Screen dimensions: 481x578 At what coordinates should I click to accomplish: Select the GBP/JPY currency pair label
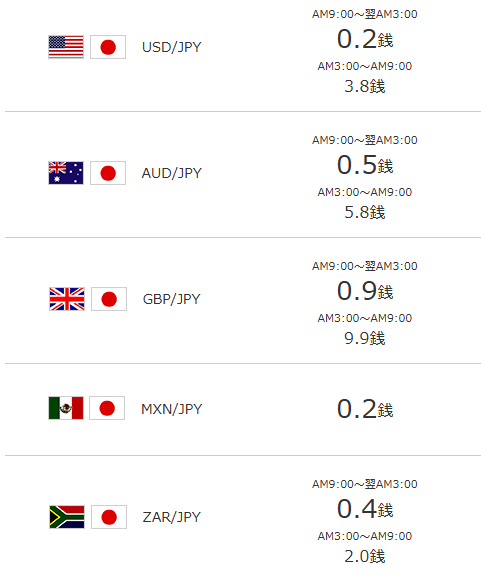(x=172, y=299)
